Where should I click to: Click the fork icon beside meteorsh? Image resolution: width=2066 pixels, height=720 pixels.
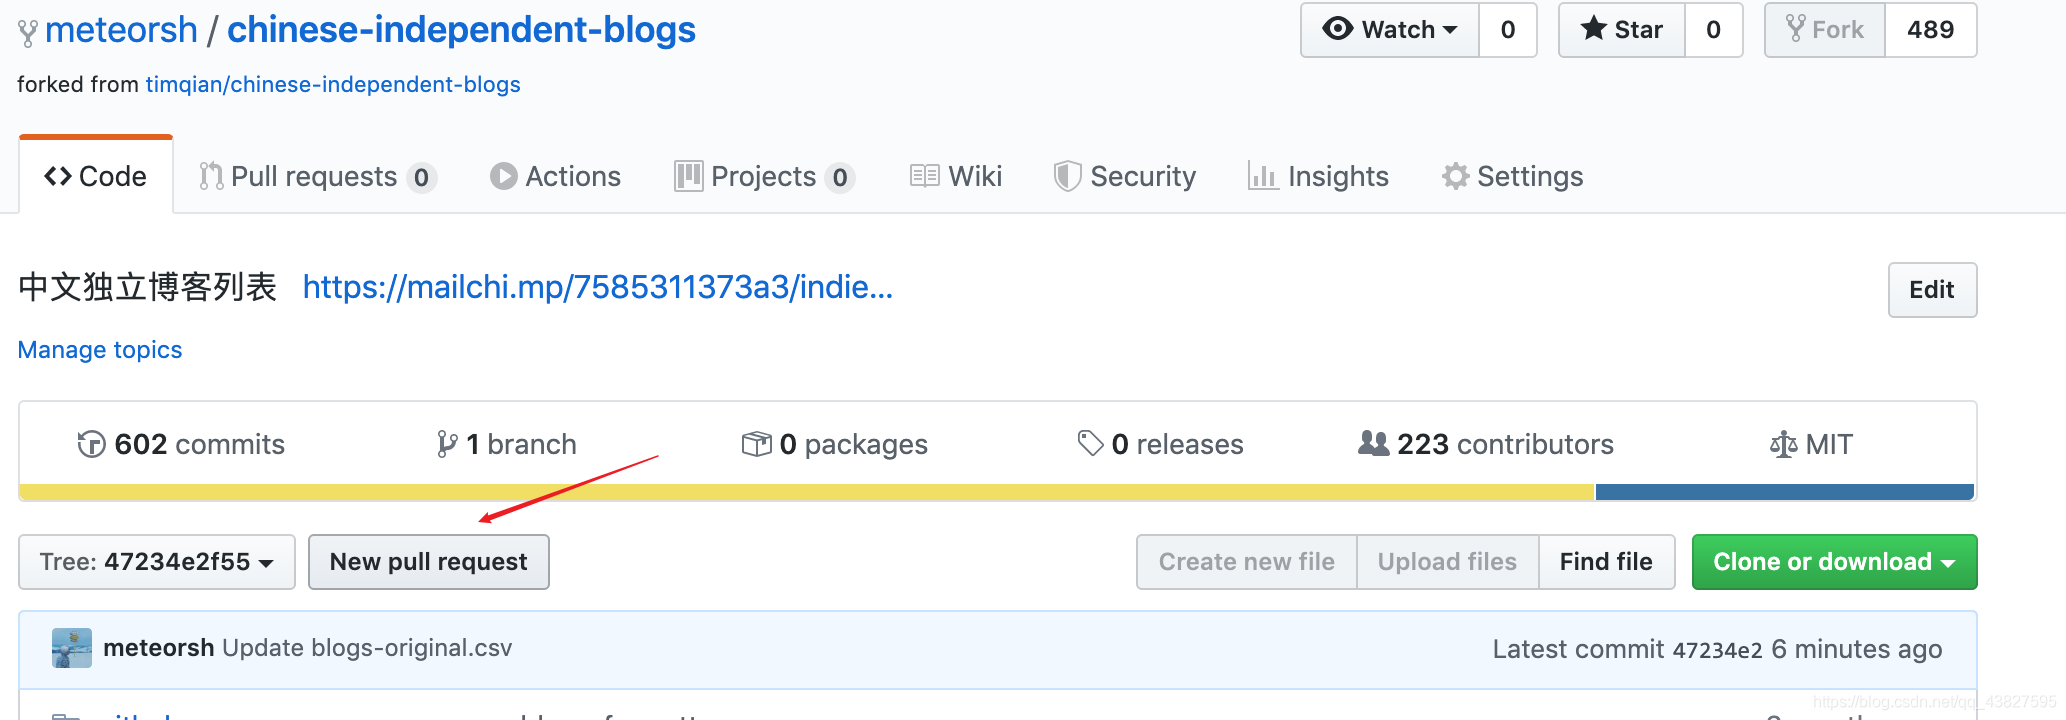click(29, 33)
